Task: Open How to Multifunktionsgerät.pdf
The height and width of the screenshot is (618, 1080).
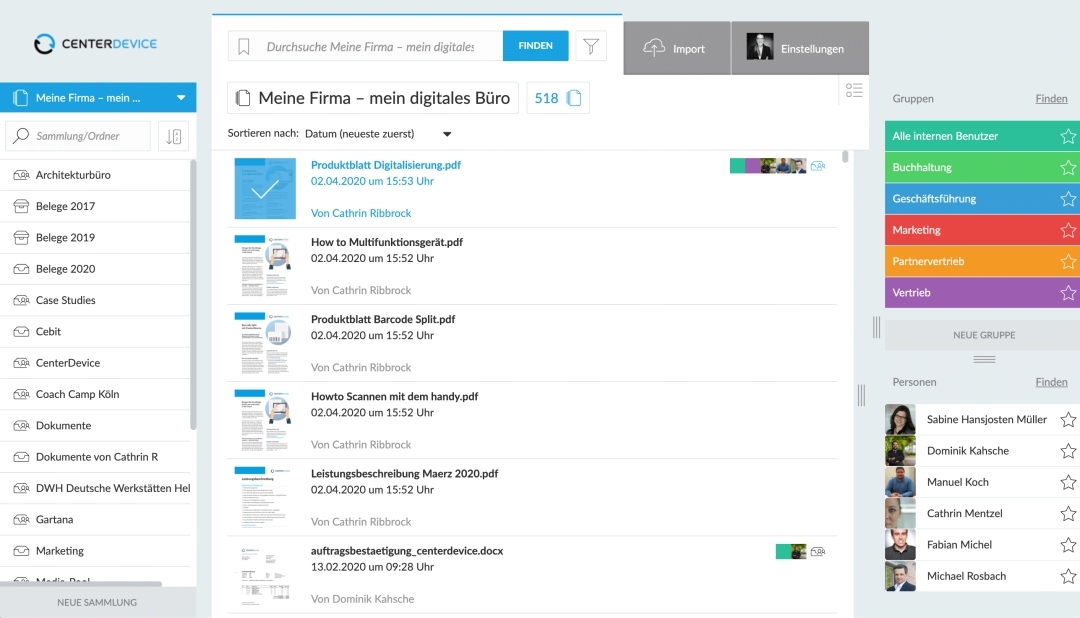Action: point(386,243)
